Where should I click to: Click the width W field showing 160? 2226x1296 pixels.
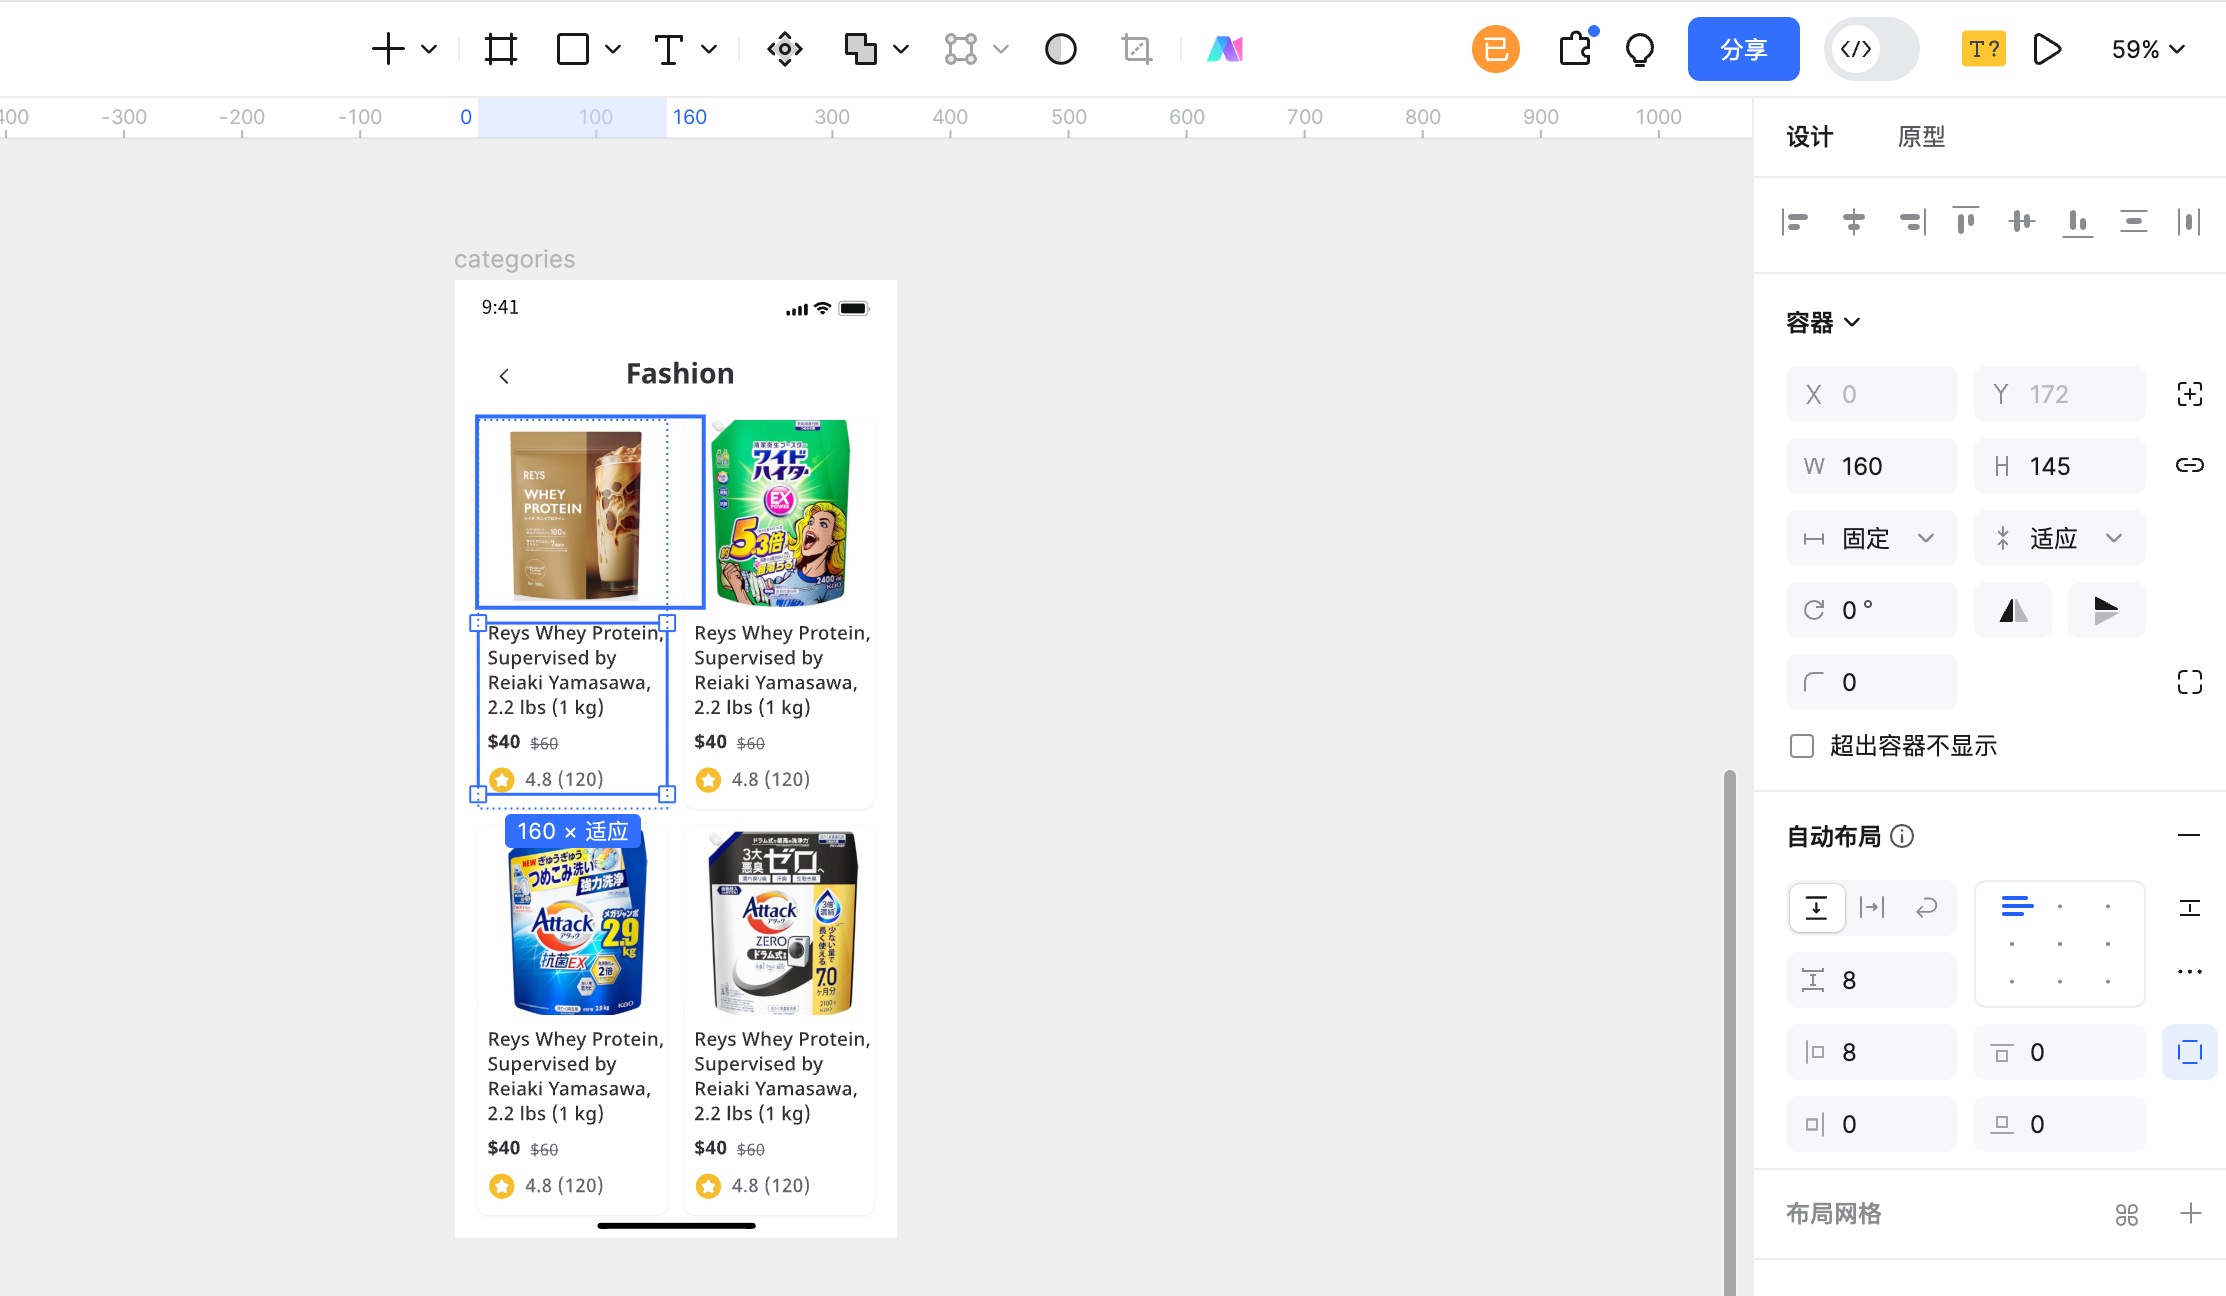1872,466
